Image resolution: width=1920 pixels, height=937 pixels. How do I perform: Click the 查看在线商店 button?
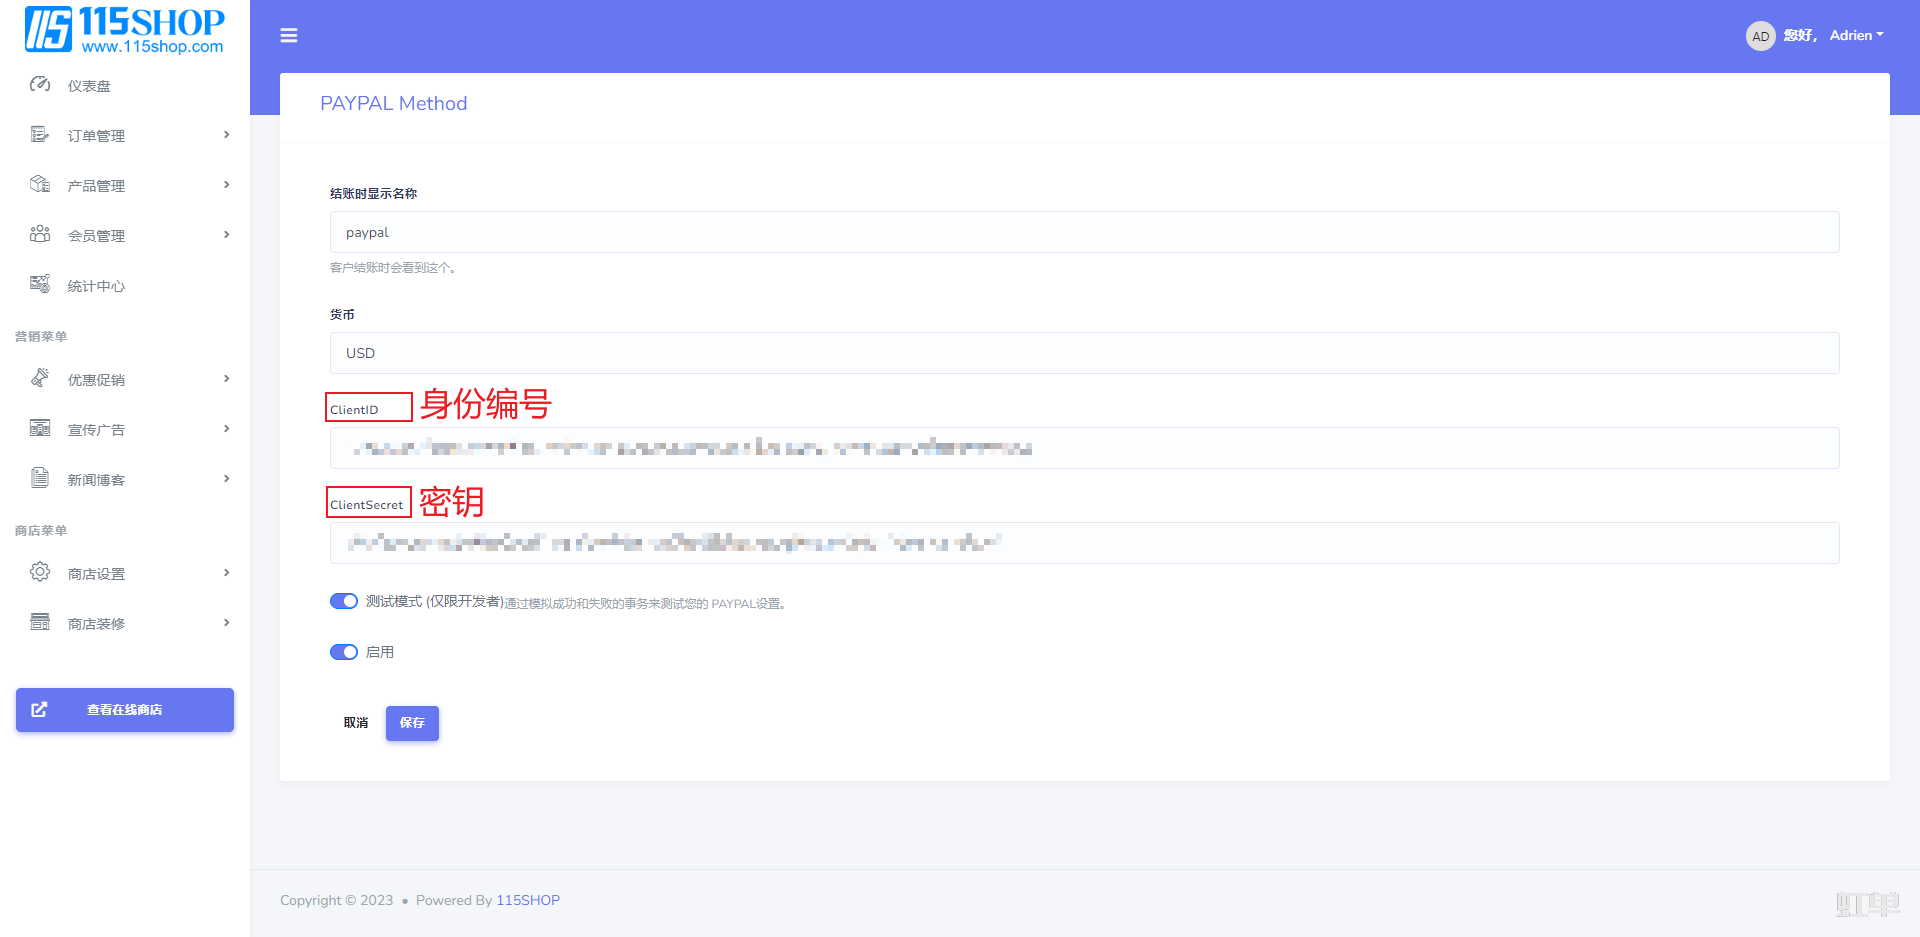point(125,710)
